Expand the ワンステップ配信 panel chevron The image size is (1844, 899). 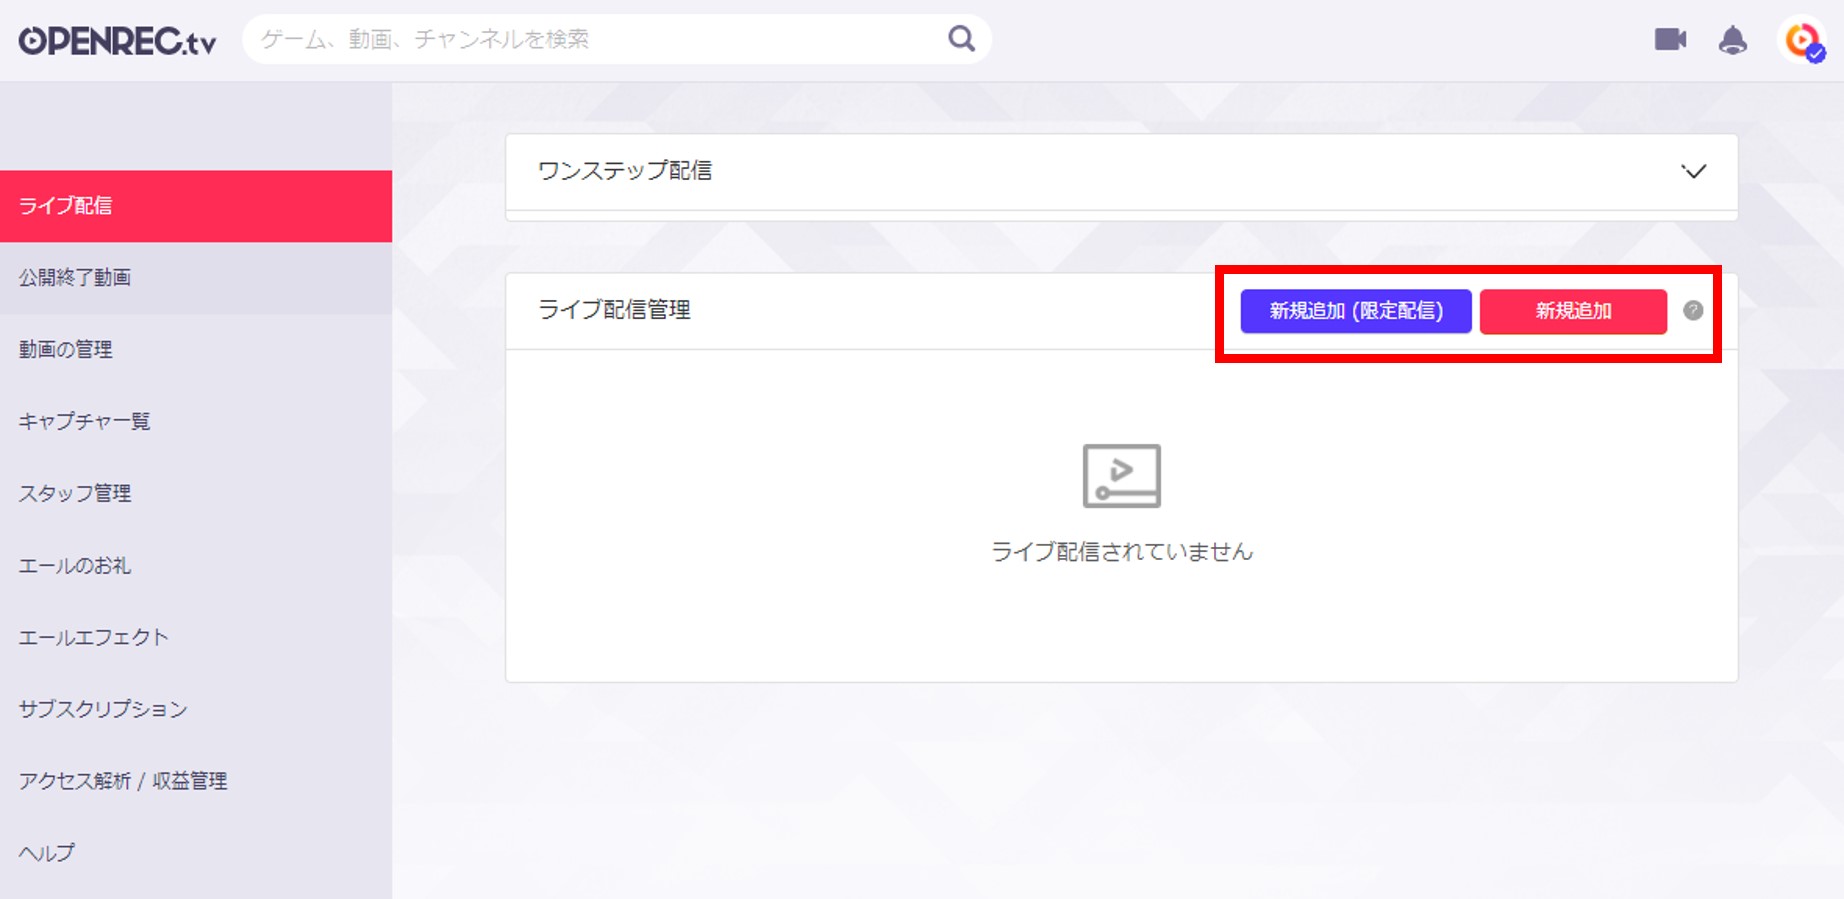[1693, 171]
